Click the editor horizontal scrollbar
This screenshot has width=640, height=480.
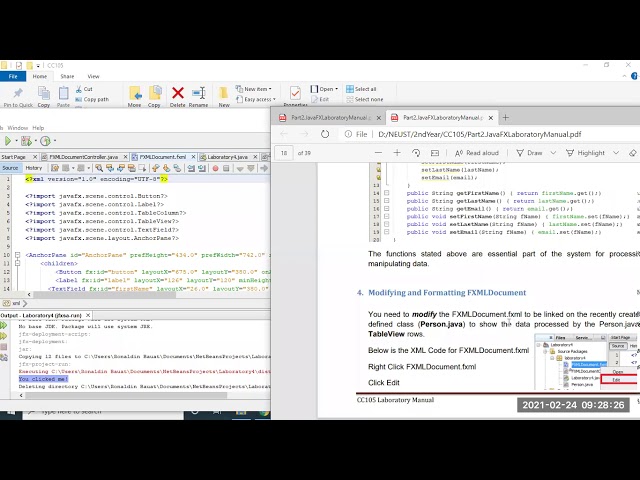pyautogui.click(x=104, y=294)
